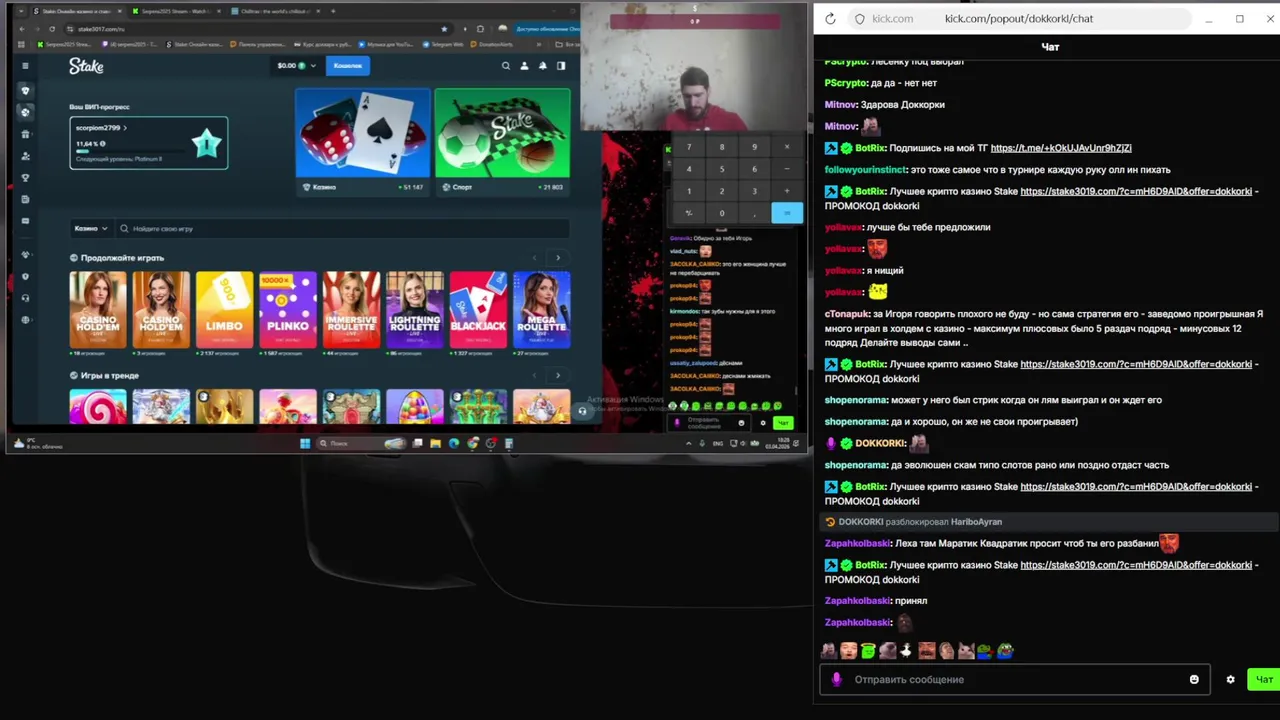Open the Telegram Web bookmark

pyautogui.click(x=443, y=44)
